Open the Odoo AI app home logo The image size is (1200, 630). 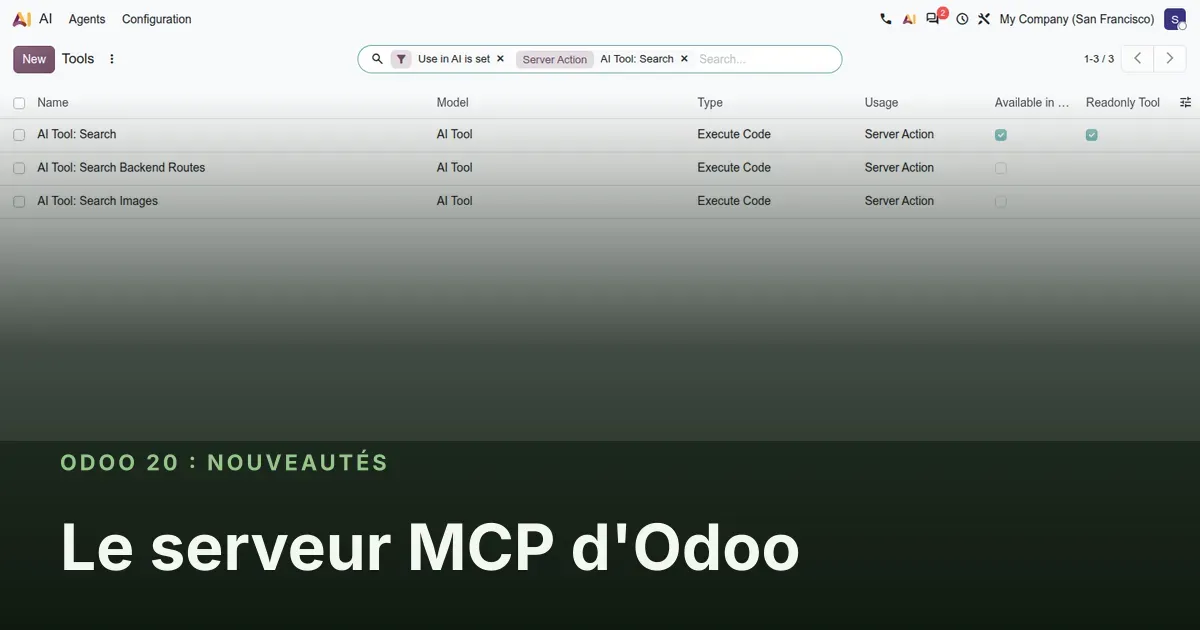tap(22, 19)
